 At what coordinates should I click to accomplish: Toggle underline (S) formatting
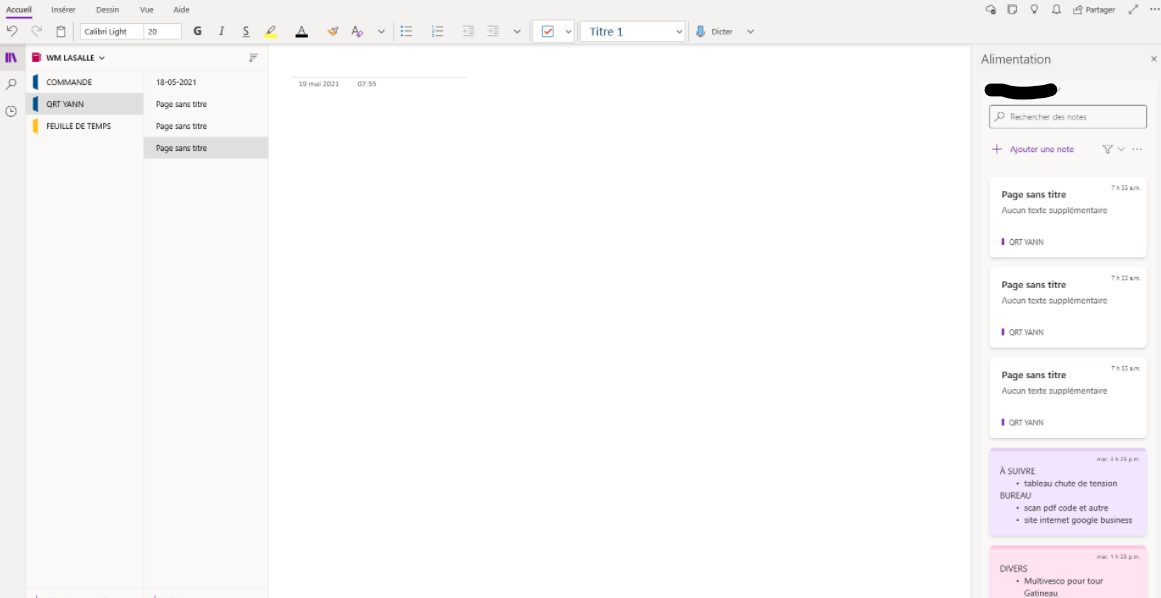246,31
